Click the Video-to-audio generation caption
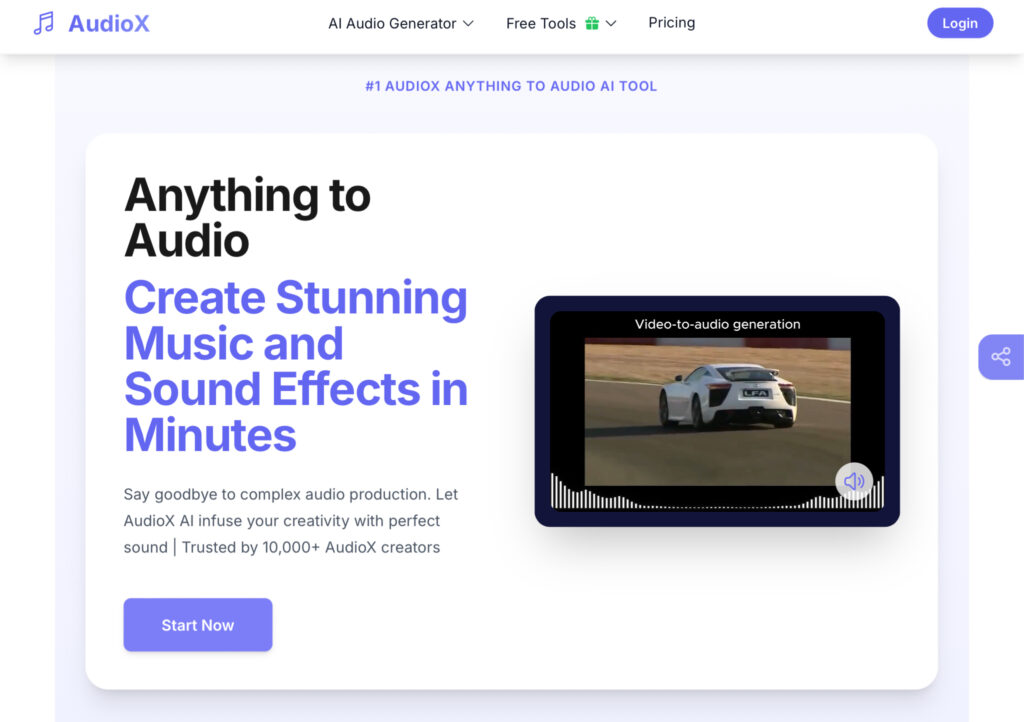The width and height of the screenshot is (1024, 722). 717,324
